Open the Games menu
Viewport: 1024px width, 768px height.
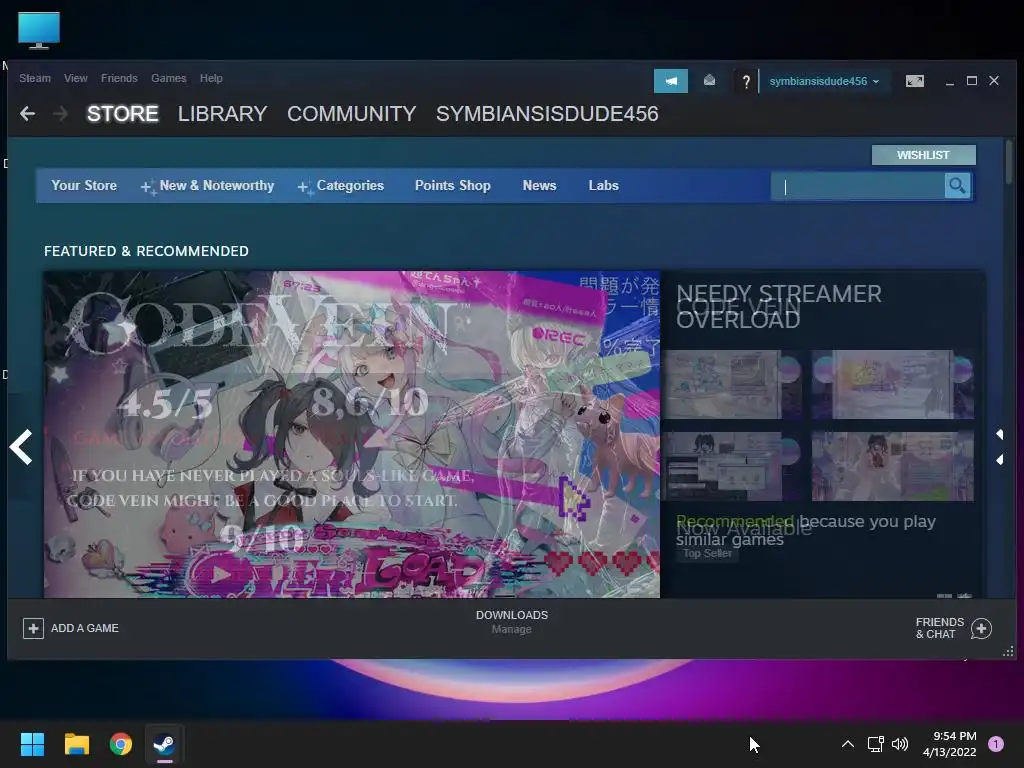point(168,78)
